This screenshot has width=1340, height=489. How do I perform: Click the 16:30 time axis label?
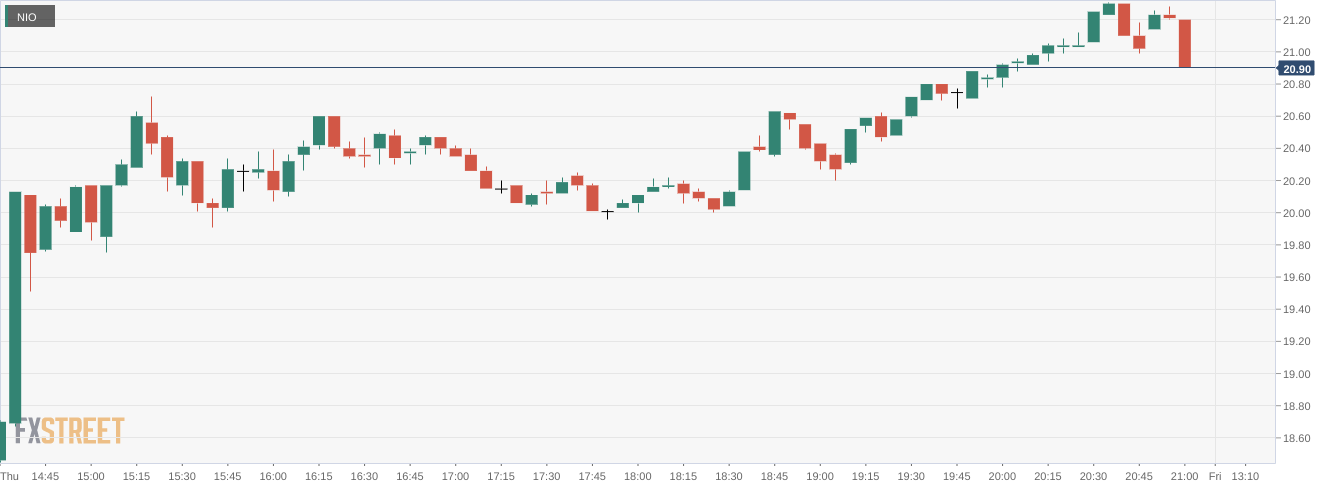pos(364,476)
